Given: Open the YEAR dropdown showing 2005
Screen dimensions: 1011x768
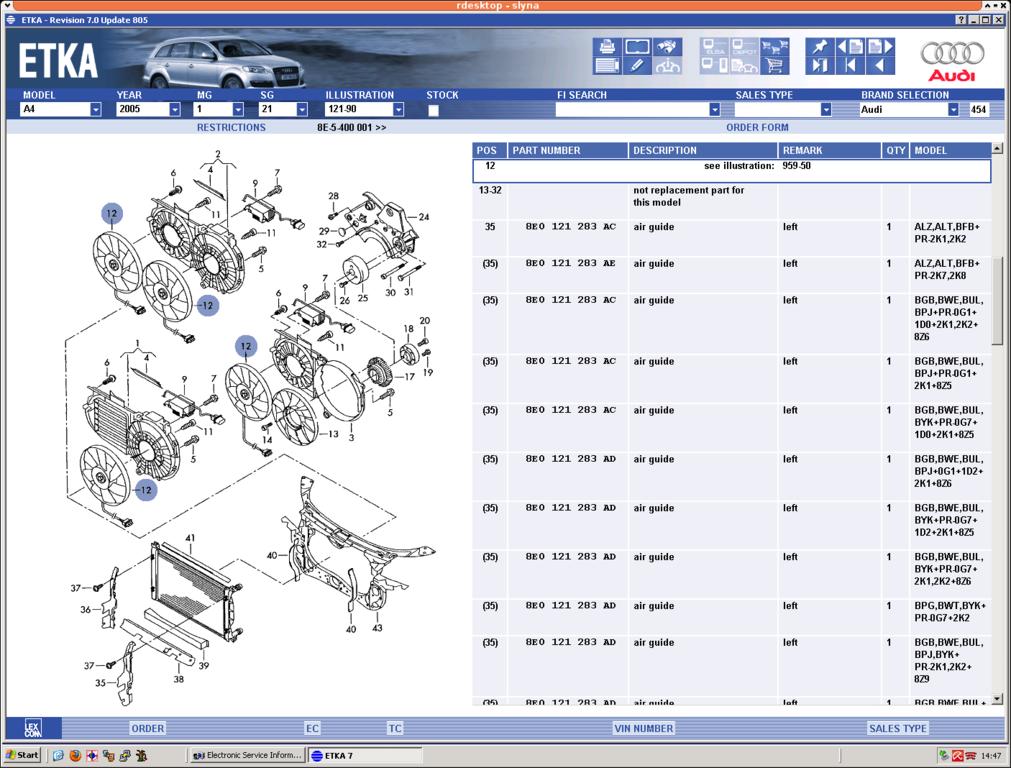Looking at the screenshot, I should (x=174, y=110).
